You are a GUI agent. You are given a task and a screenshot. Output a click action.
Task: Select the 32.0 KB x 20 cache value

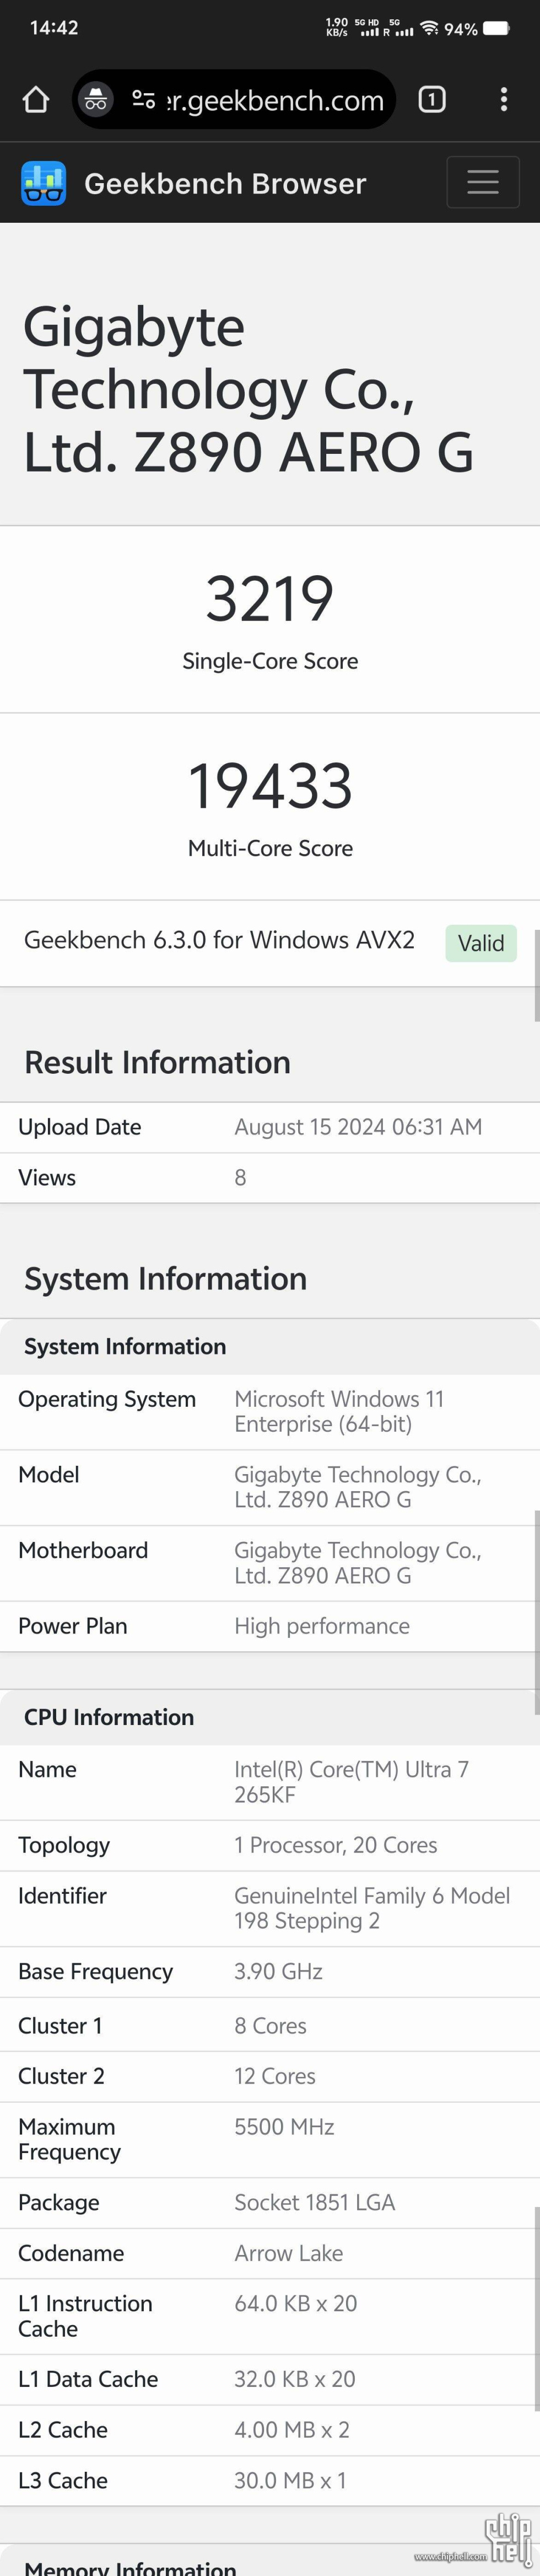(x=295, y=2379)
